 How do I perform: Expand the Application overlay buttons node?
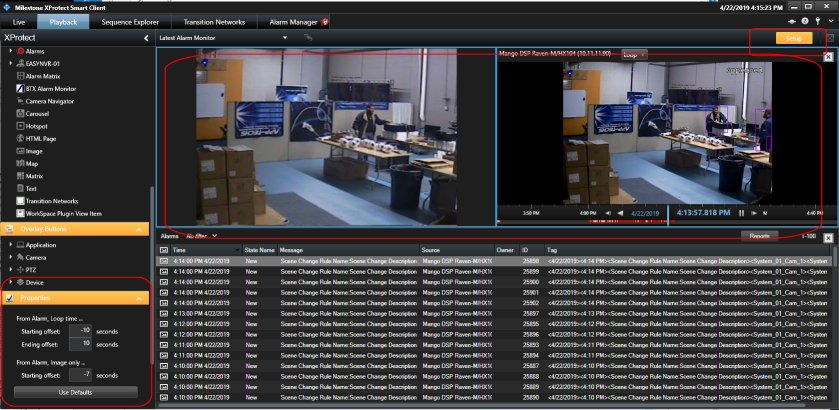[x=11, y=245]
